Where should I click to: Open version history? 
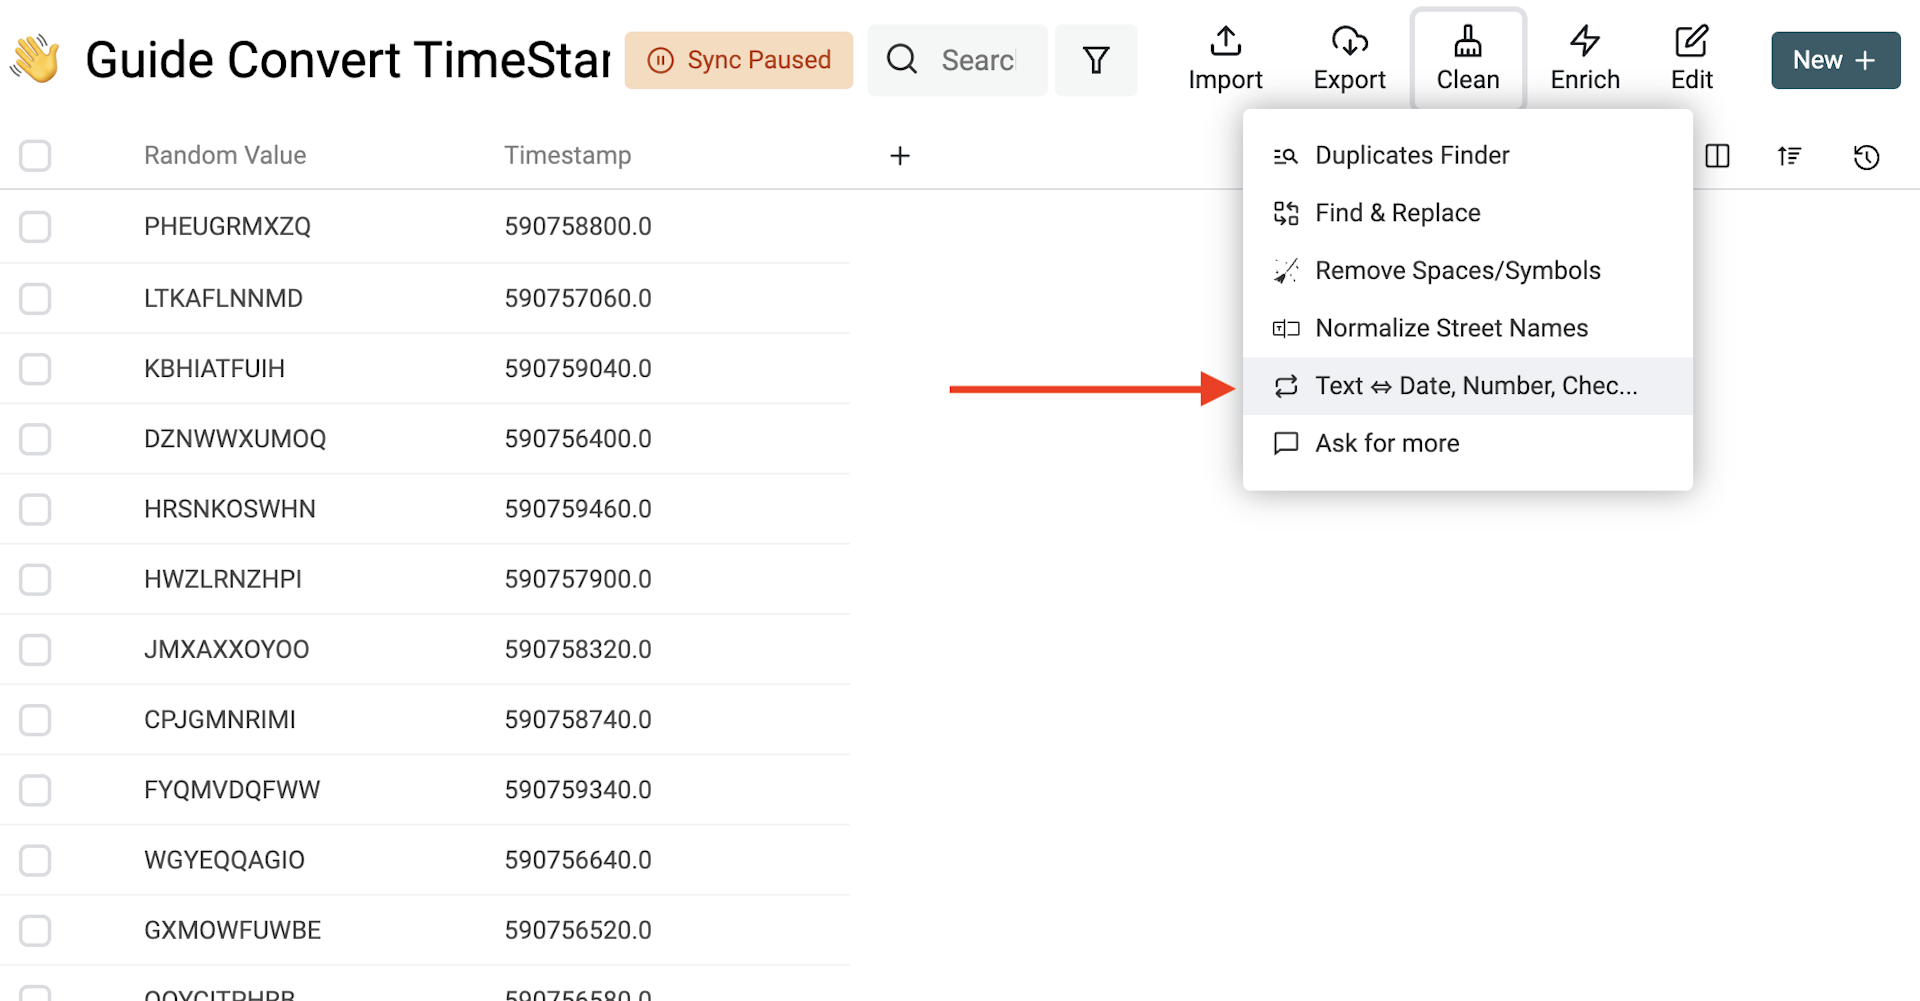coord(1866,156)
